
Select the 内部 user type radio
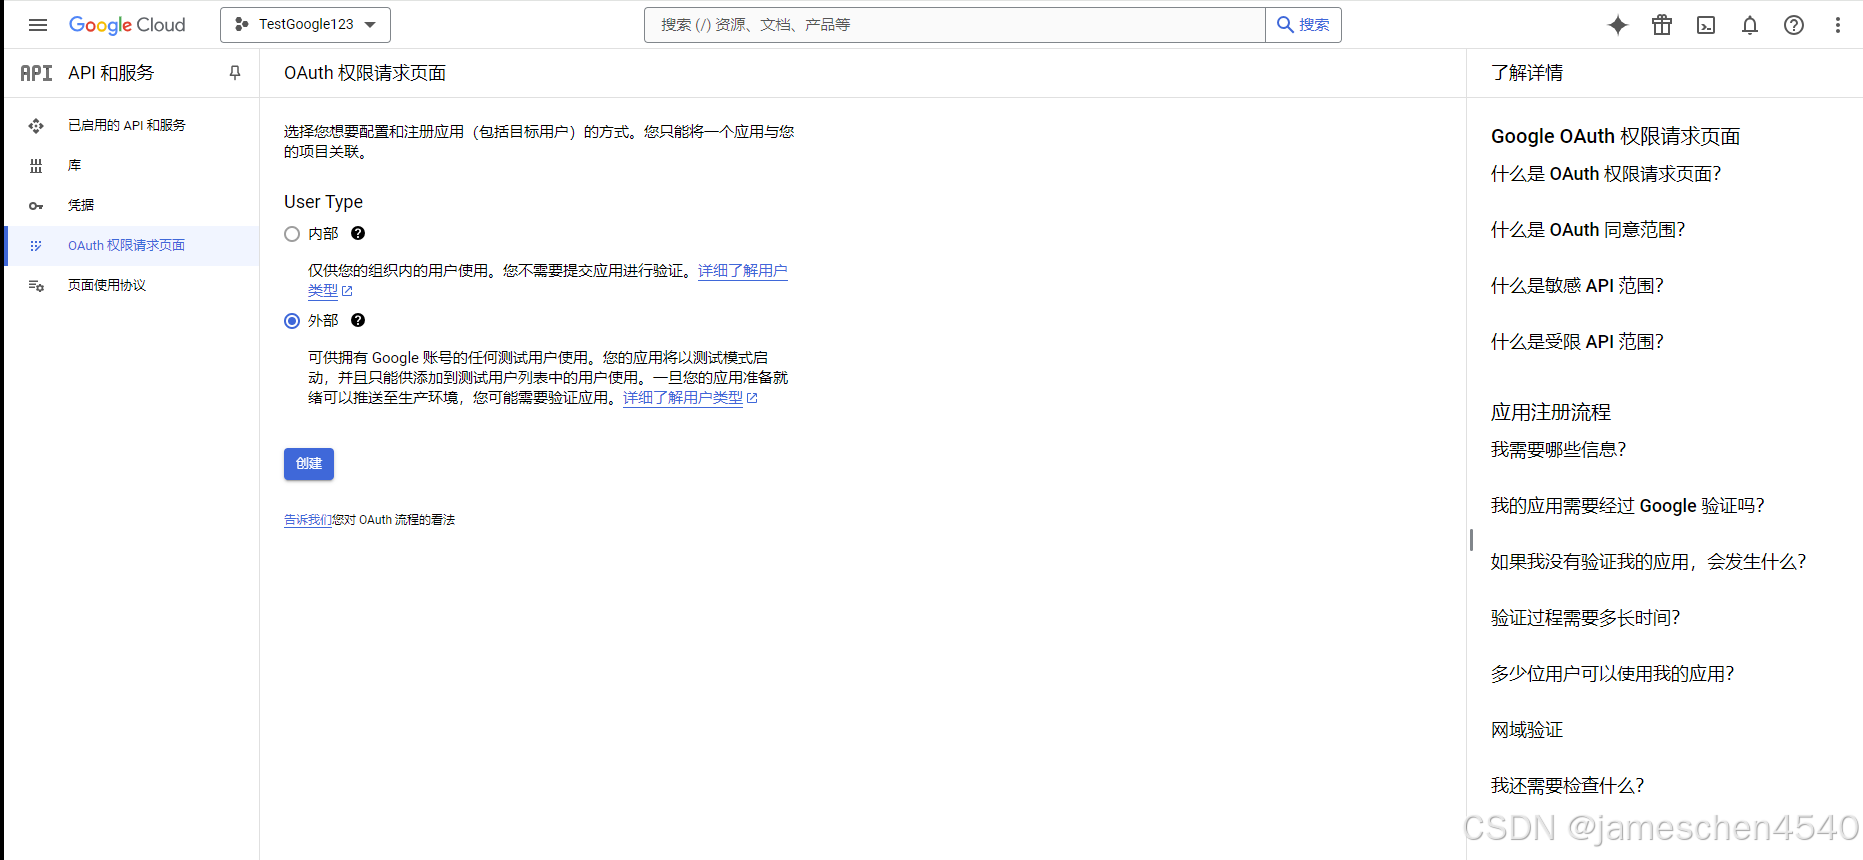[292, 234]
